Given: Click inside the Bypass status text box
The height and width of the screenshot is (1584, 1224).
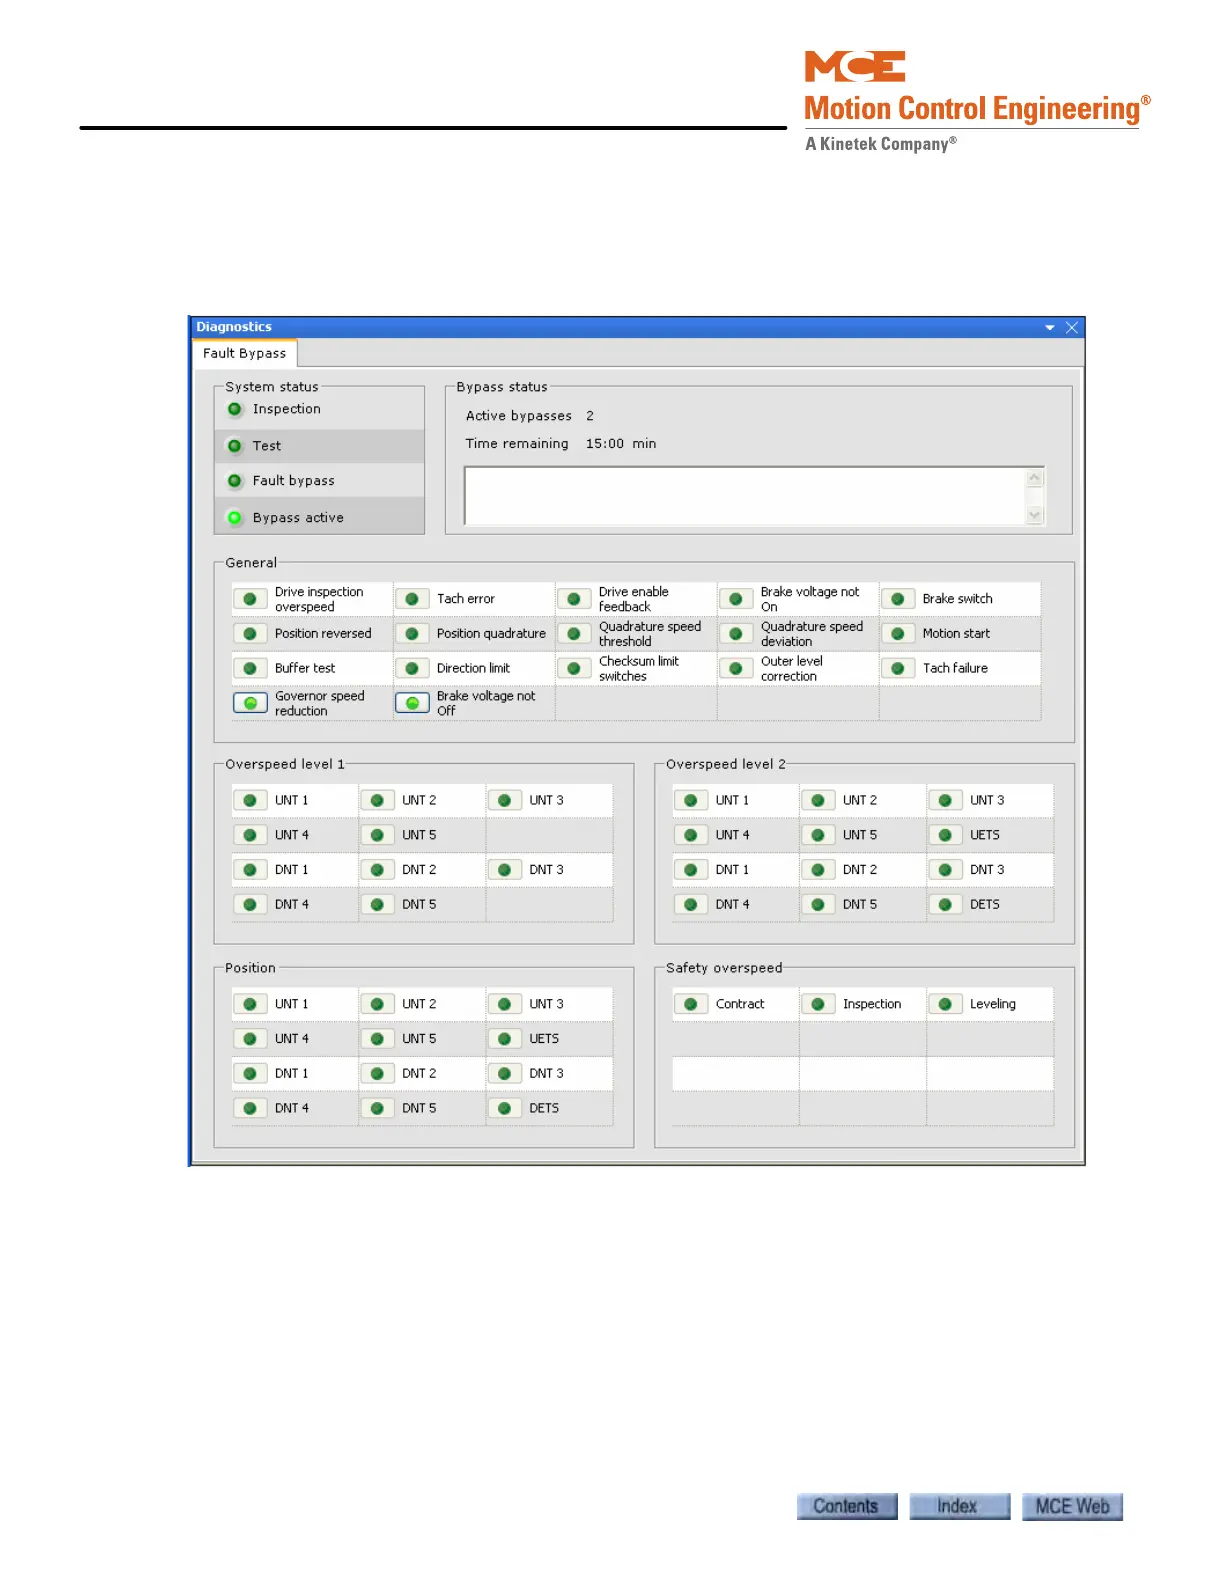Looking at the screenshot, I should 746,496.
